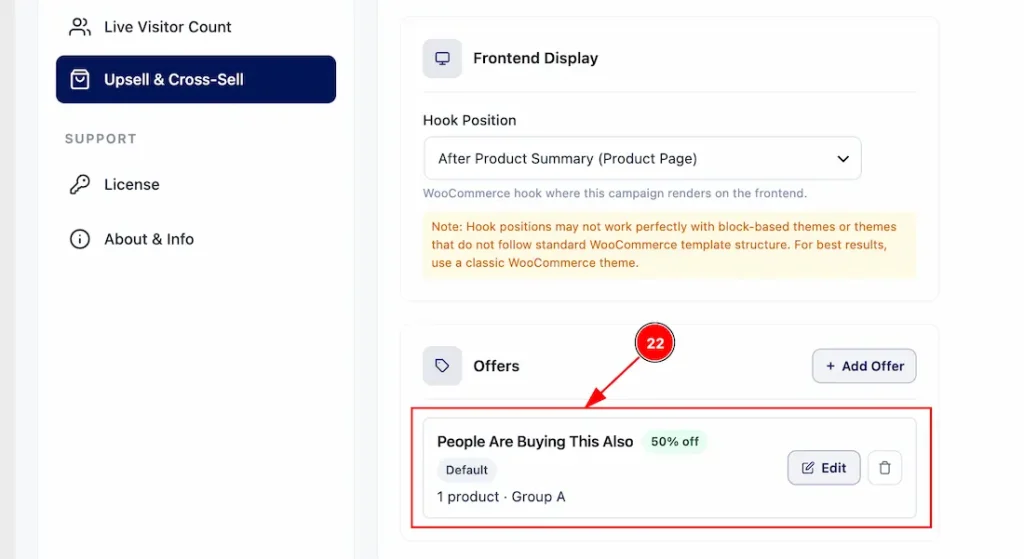Viewport: 1024px width, 559px height.
Task: Click the shopping bag icon in Upsell & Cross-Sell
Action: [x=80, y=80]
